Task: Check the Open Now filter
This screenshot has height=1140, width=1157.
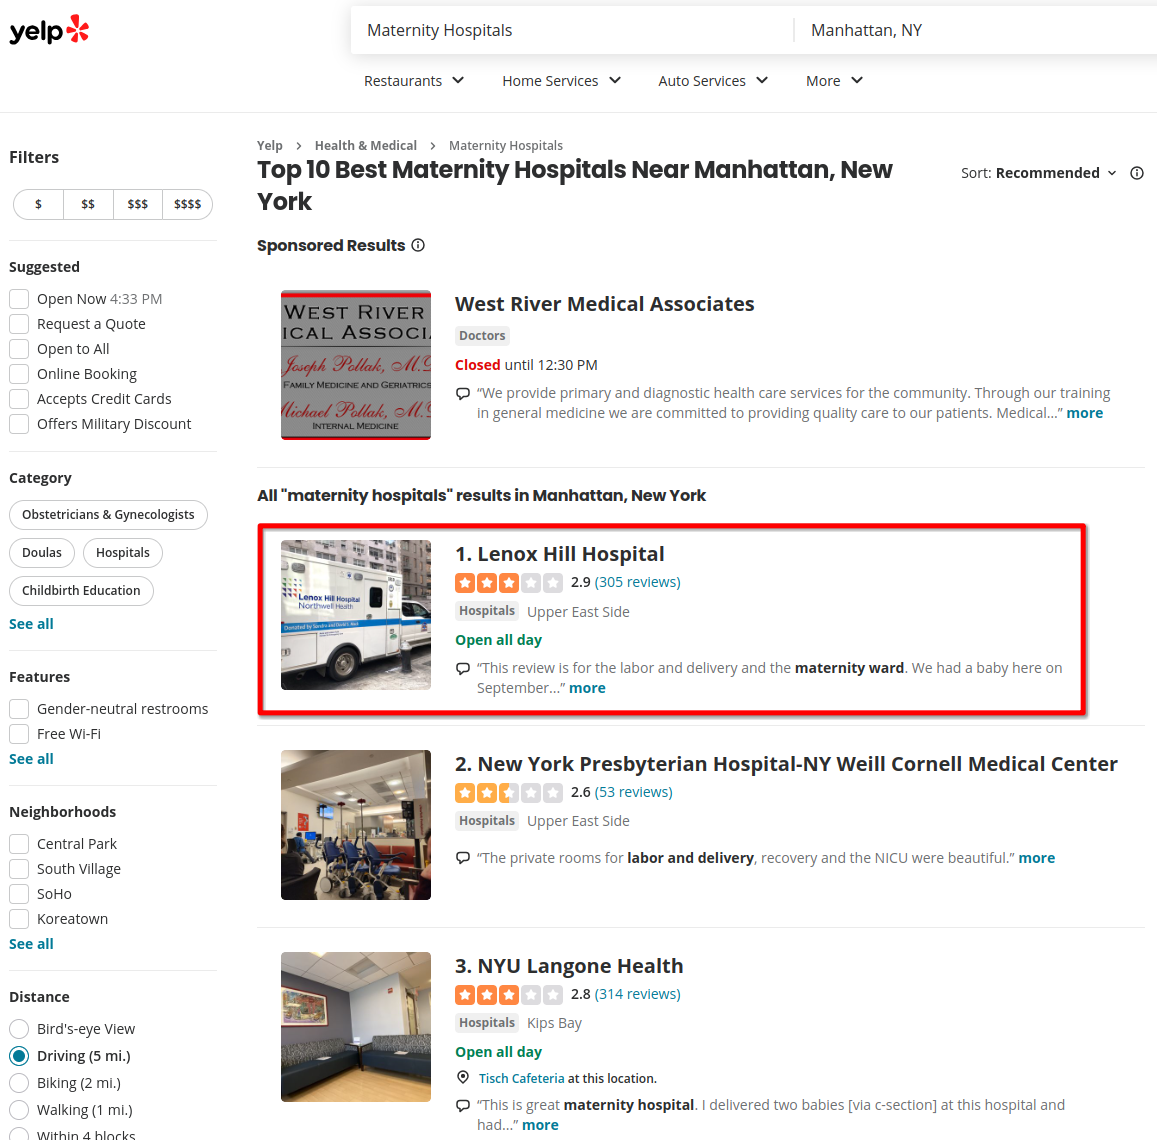Action: [x=19, y=299]
